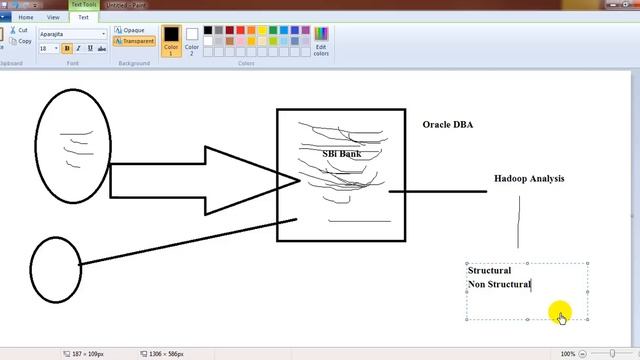
Task: Set text background to Transparent
Action: 134,41
